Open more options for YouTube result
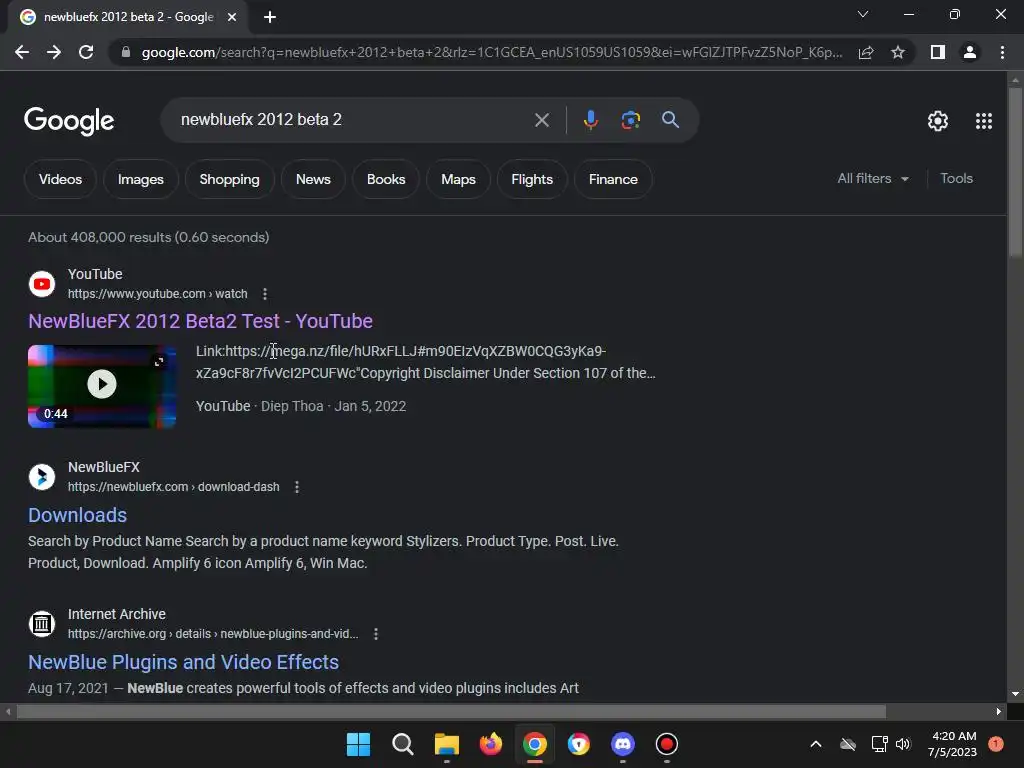Image resolution: width=1024 pixels, height=768 pixels. [264, 294]
